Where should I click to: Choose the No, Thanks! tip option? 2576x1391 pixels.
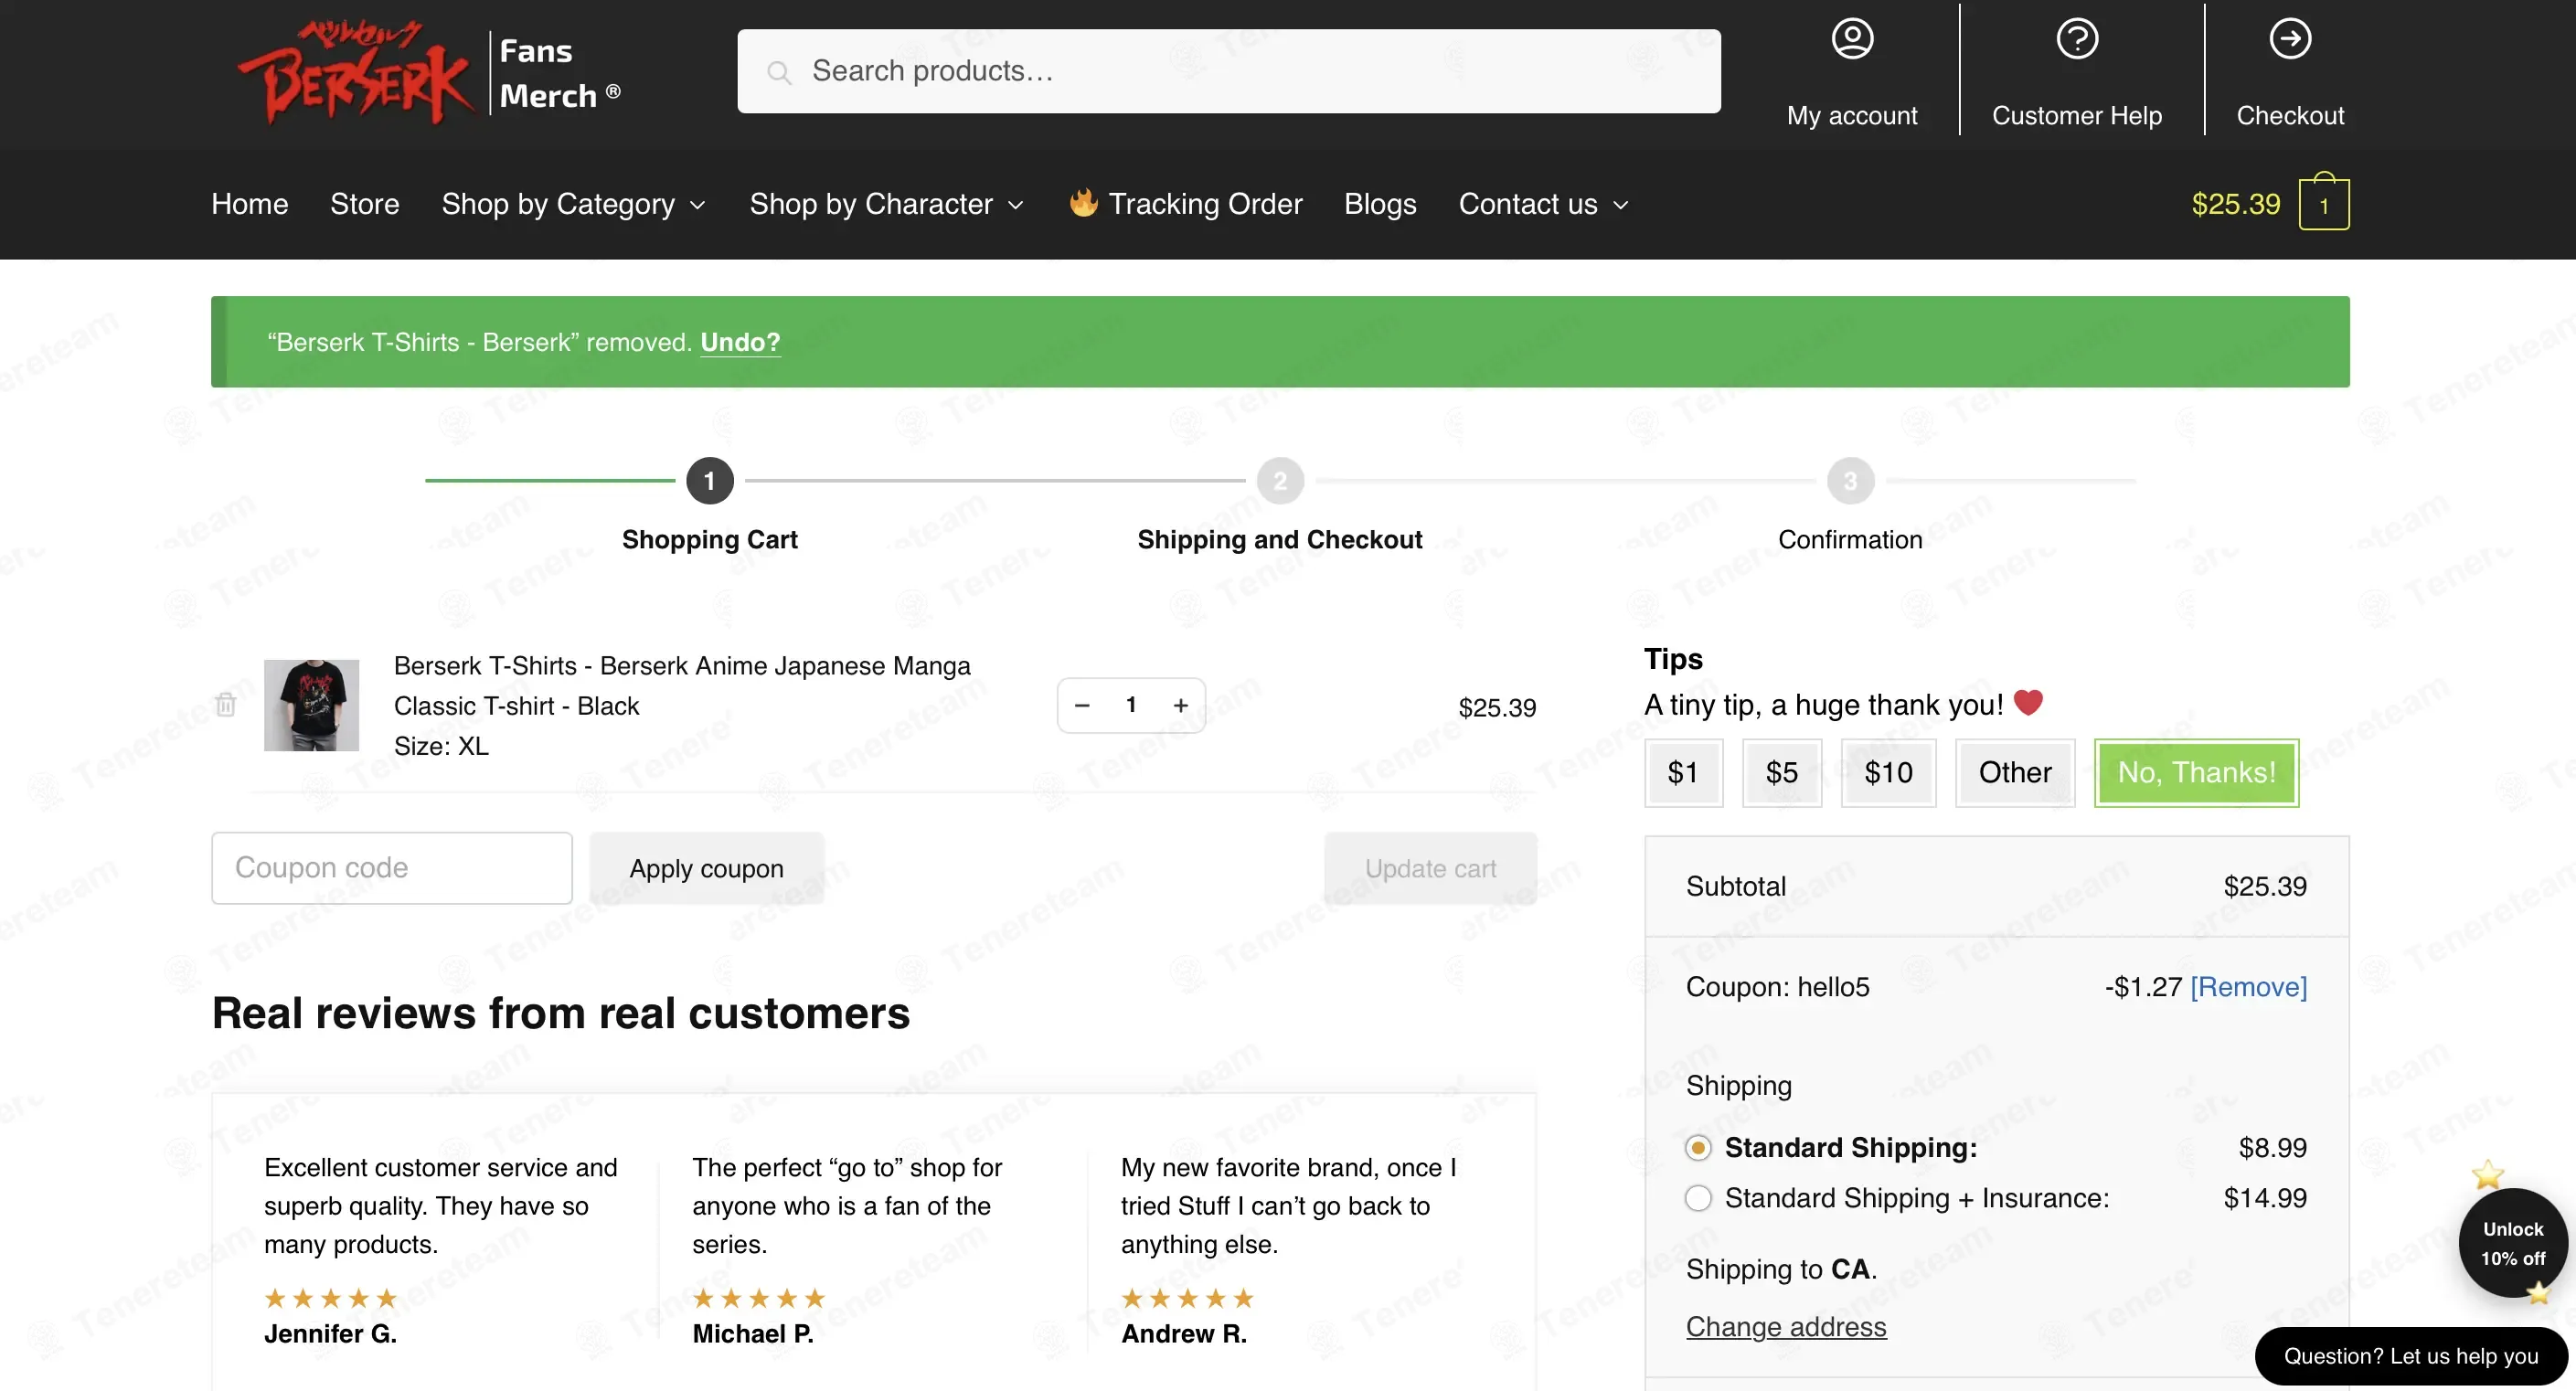(2196, 772)
